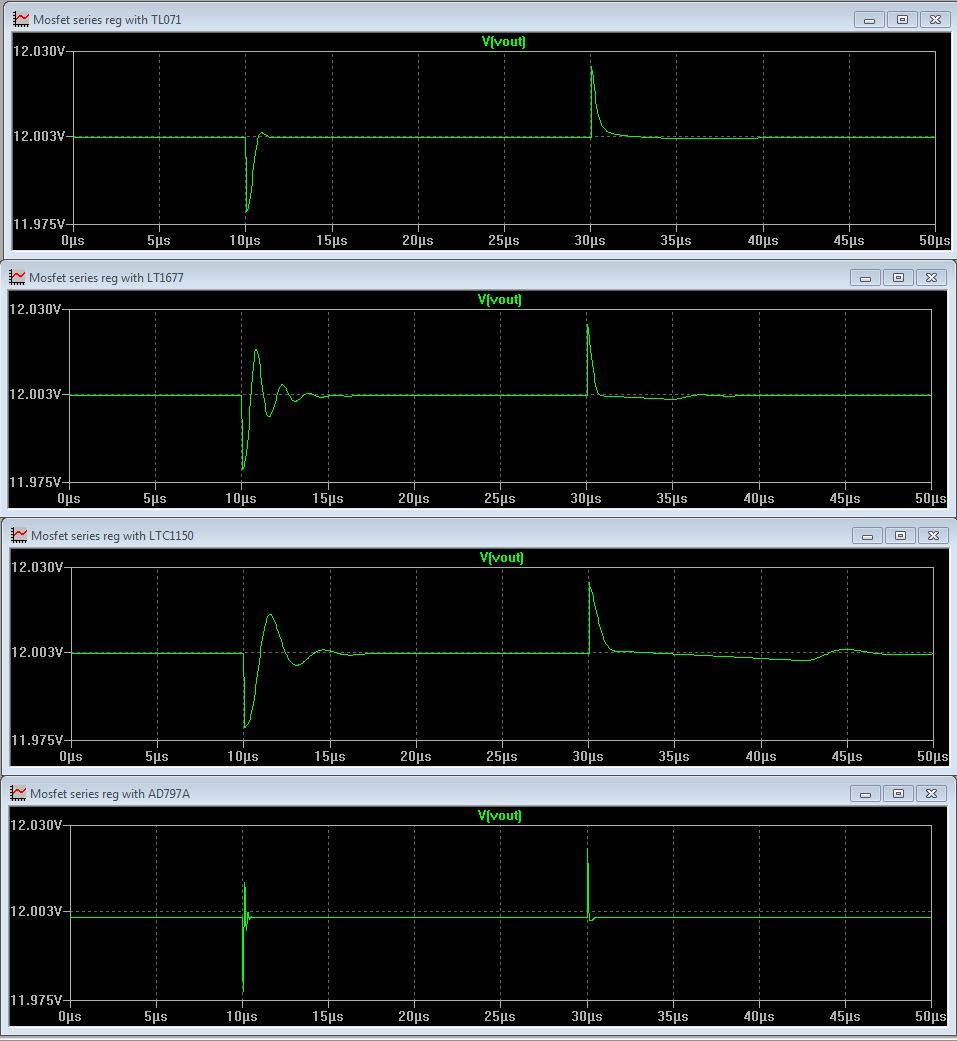Click the 45µs time label in the LTC1150 plot
This screenshot has height=1041, width=957.
tap(847, 756)
